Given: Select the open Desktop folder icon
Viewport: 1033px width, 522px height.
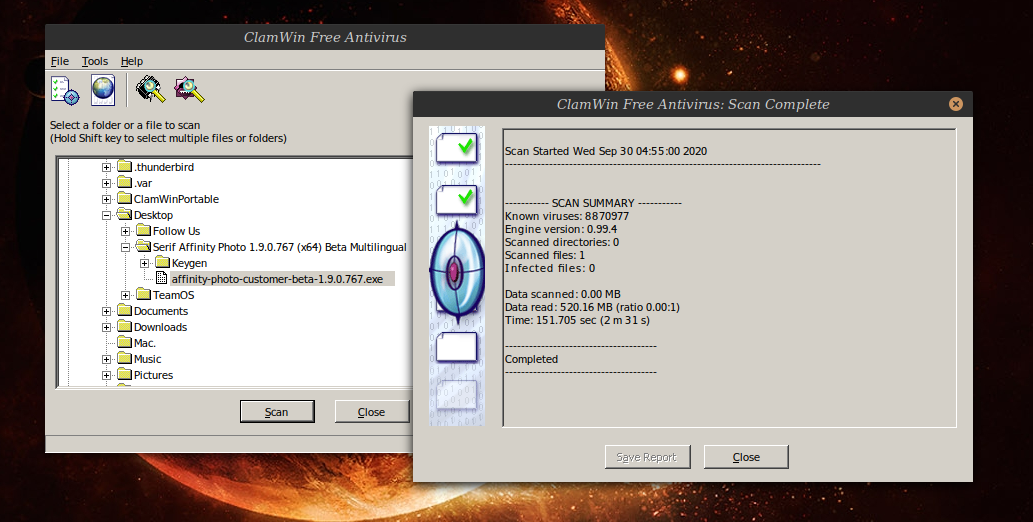Looking at the screenshot, I should click(x=125, y=214).
